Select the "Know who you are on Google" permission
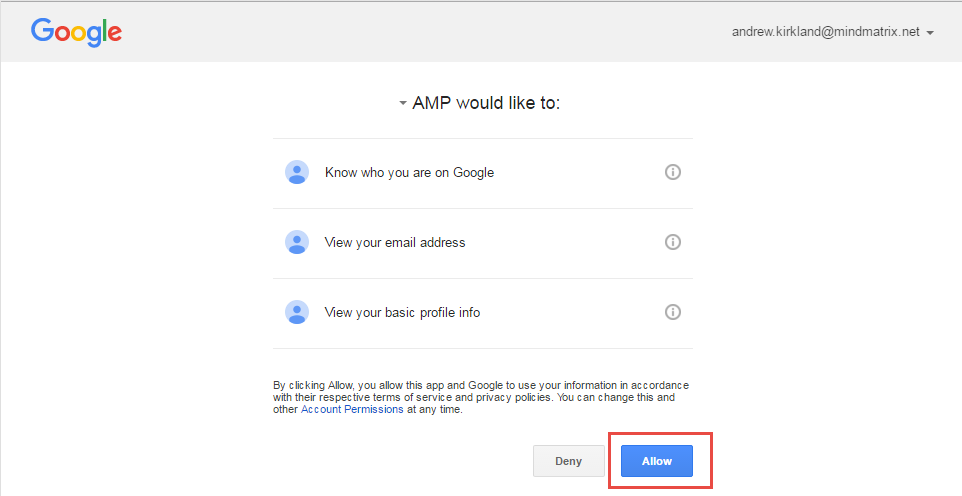Viewport: 962px width, 496px height. (409, 172)
